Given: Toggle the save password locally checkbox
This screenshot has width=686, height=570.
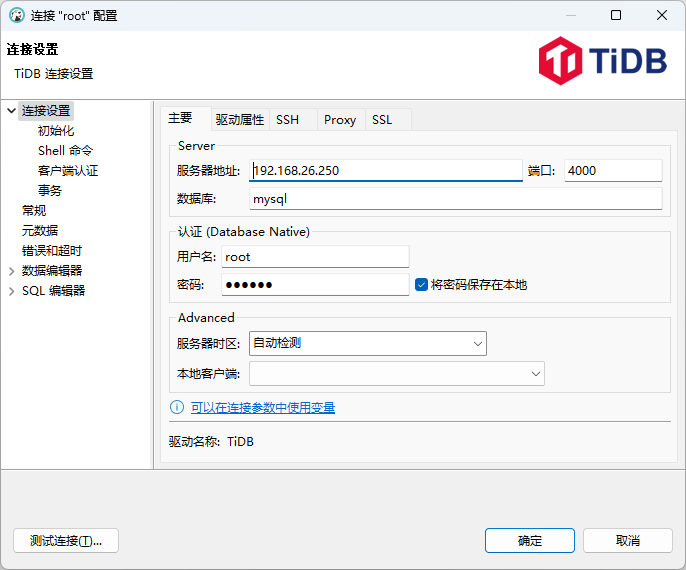Looking at the screenshot, I should tap(421, 285).
